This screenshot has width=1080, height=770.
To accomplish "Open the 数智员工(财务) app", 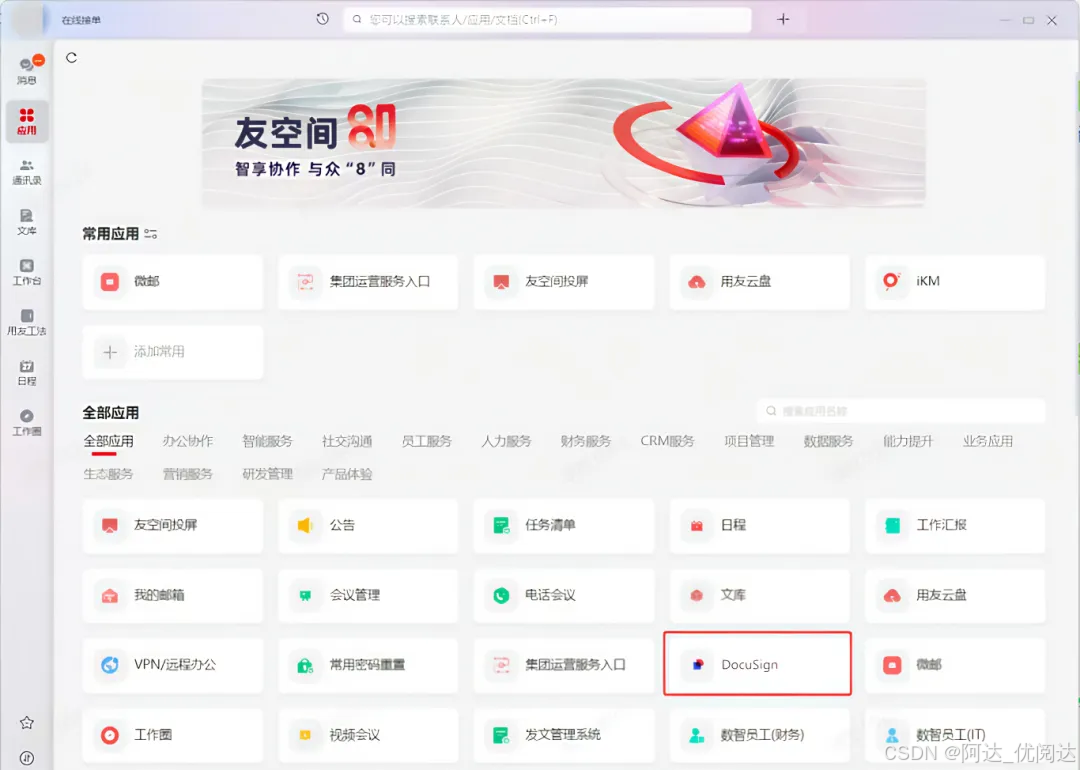I will (760, 736).
